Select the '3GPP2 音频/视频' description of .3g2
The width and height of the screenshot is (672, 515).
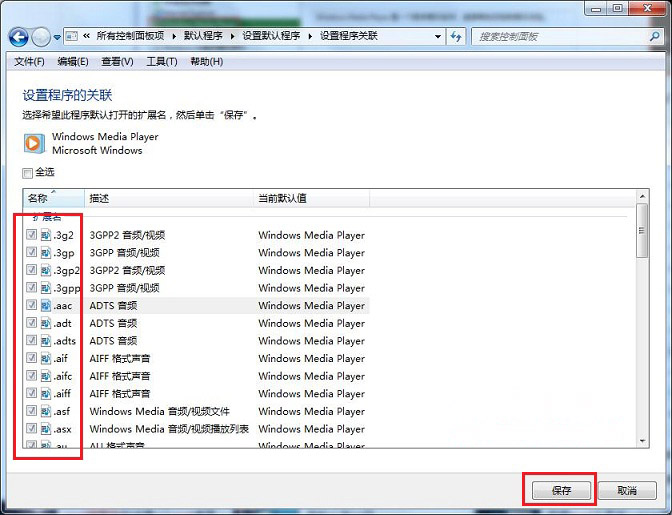[127, 235]
